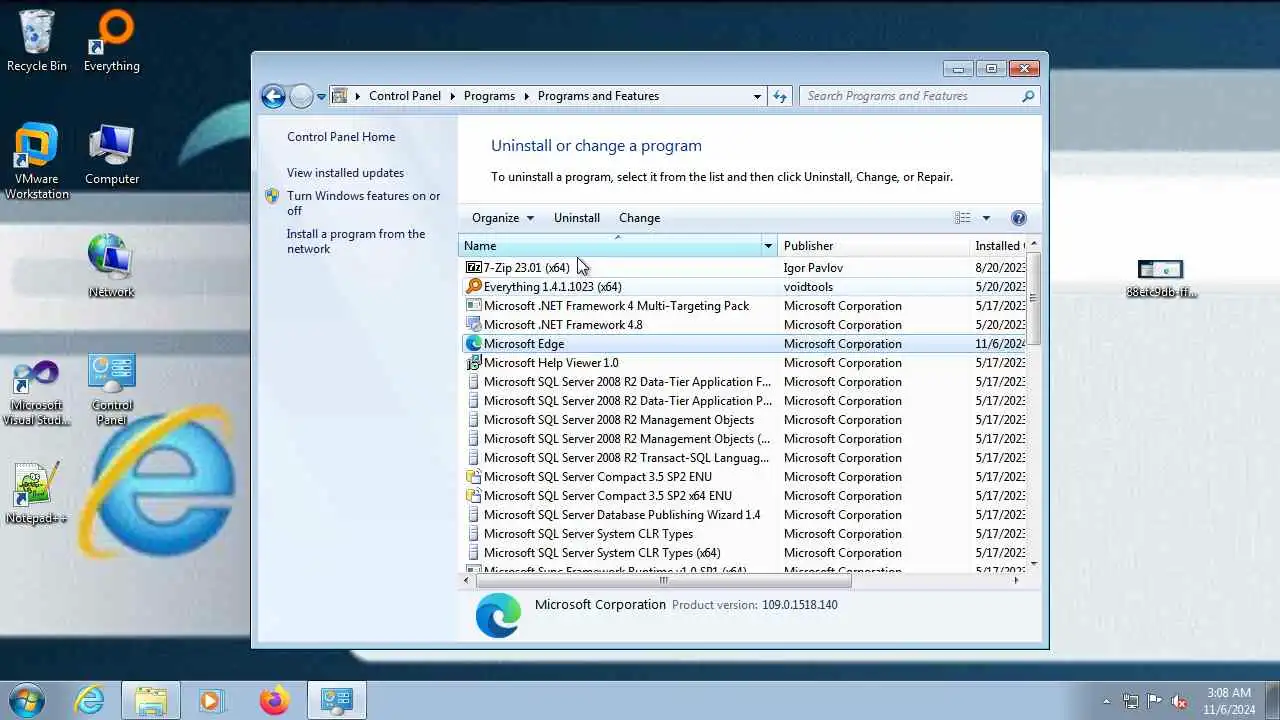
Task: Open the help question mark button
Action: 1019,218
